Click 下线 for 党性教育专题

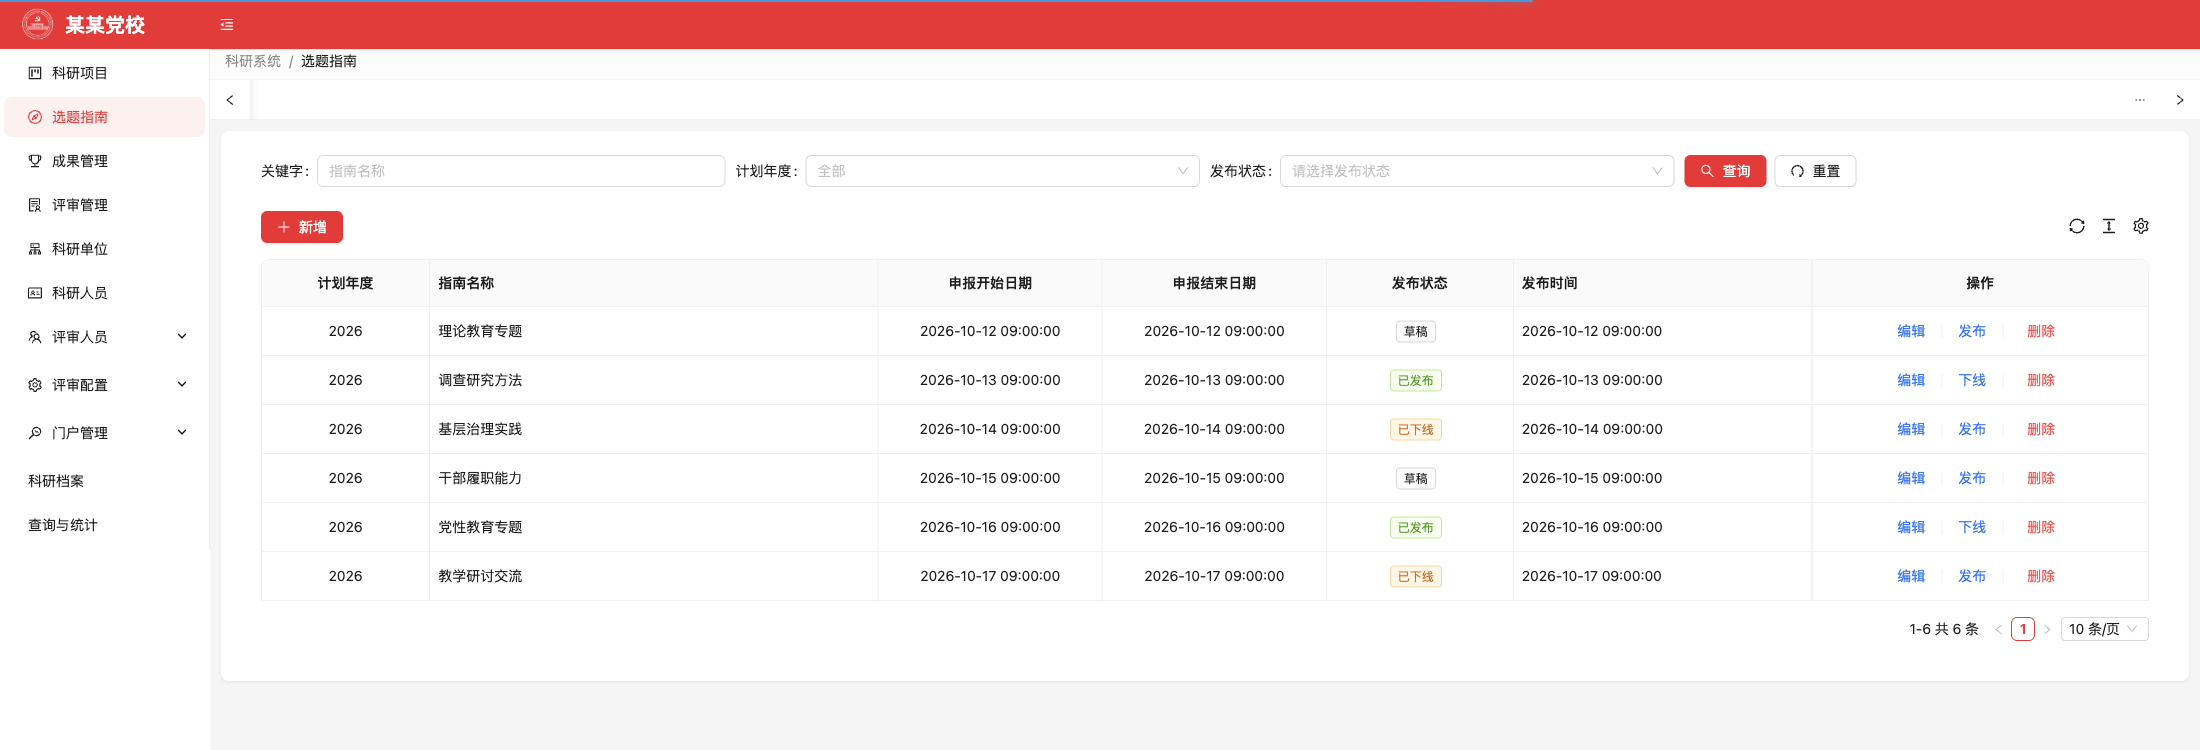[1972, 527]
